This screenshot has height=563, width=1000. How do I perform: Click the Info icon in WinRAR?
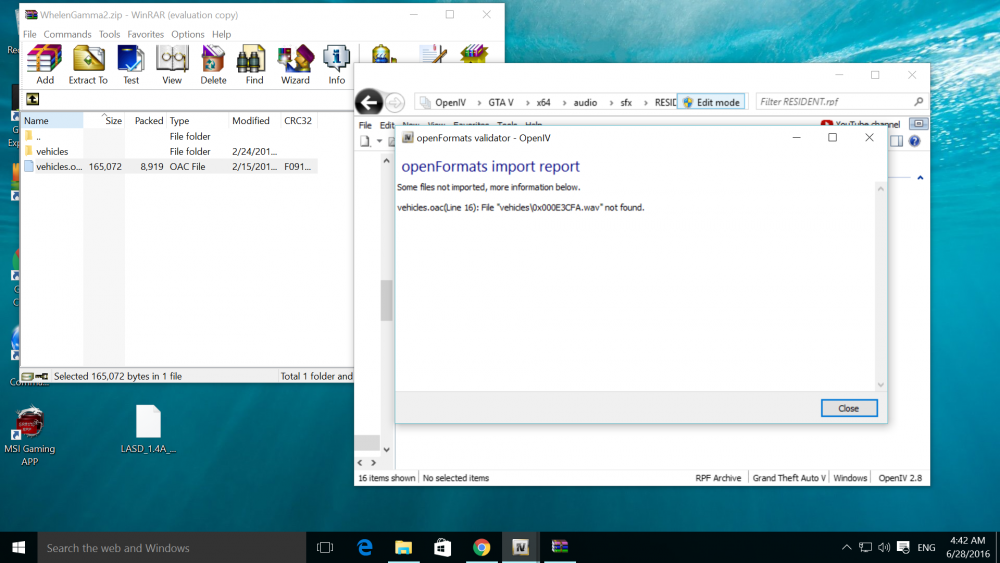tap(336, 64)
